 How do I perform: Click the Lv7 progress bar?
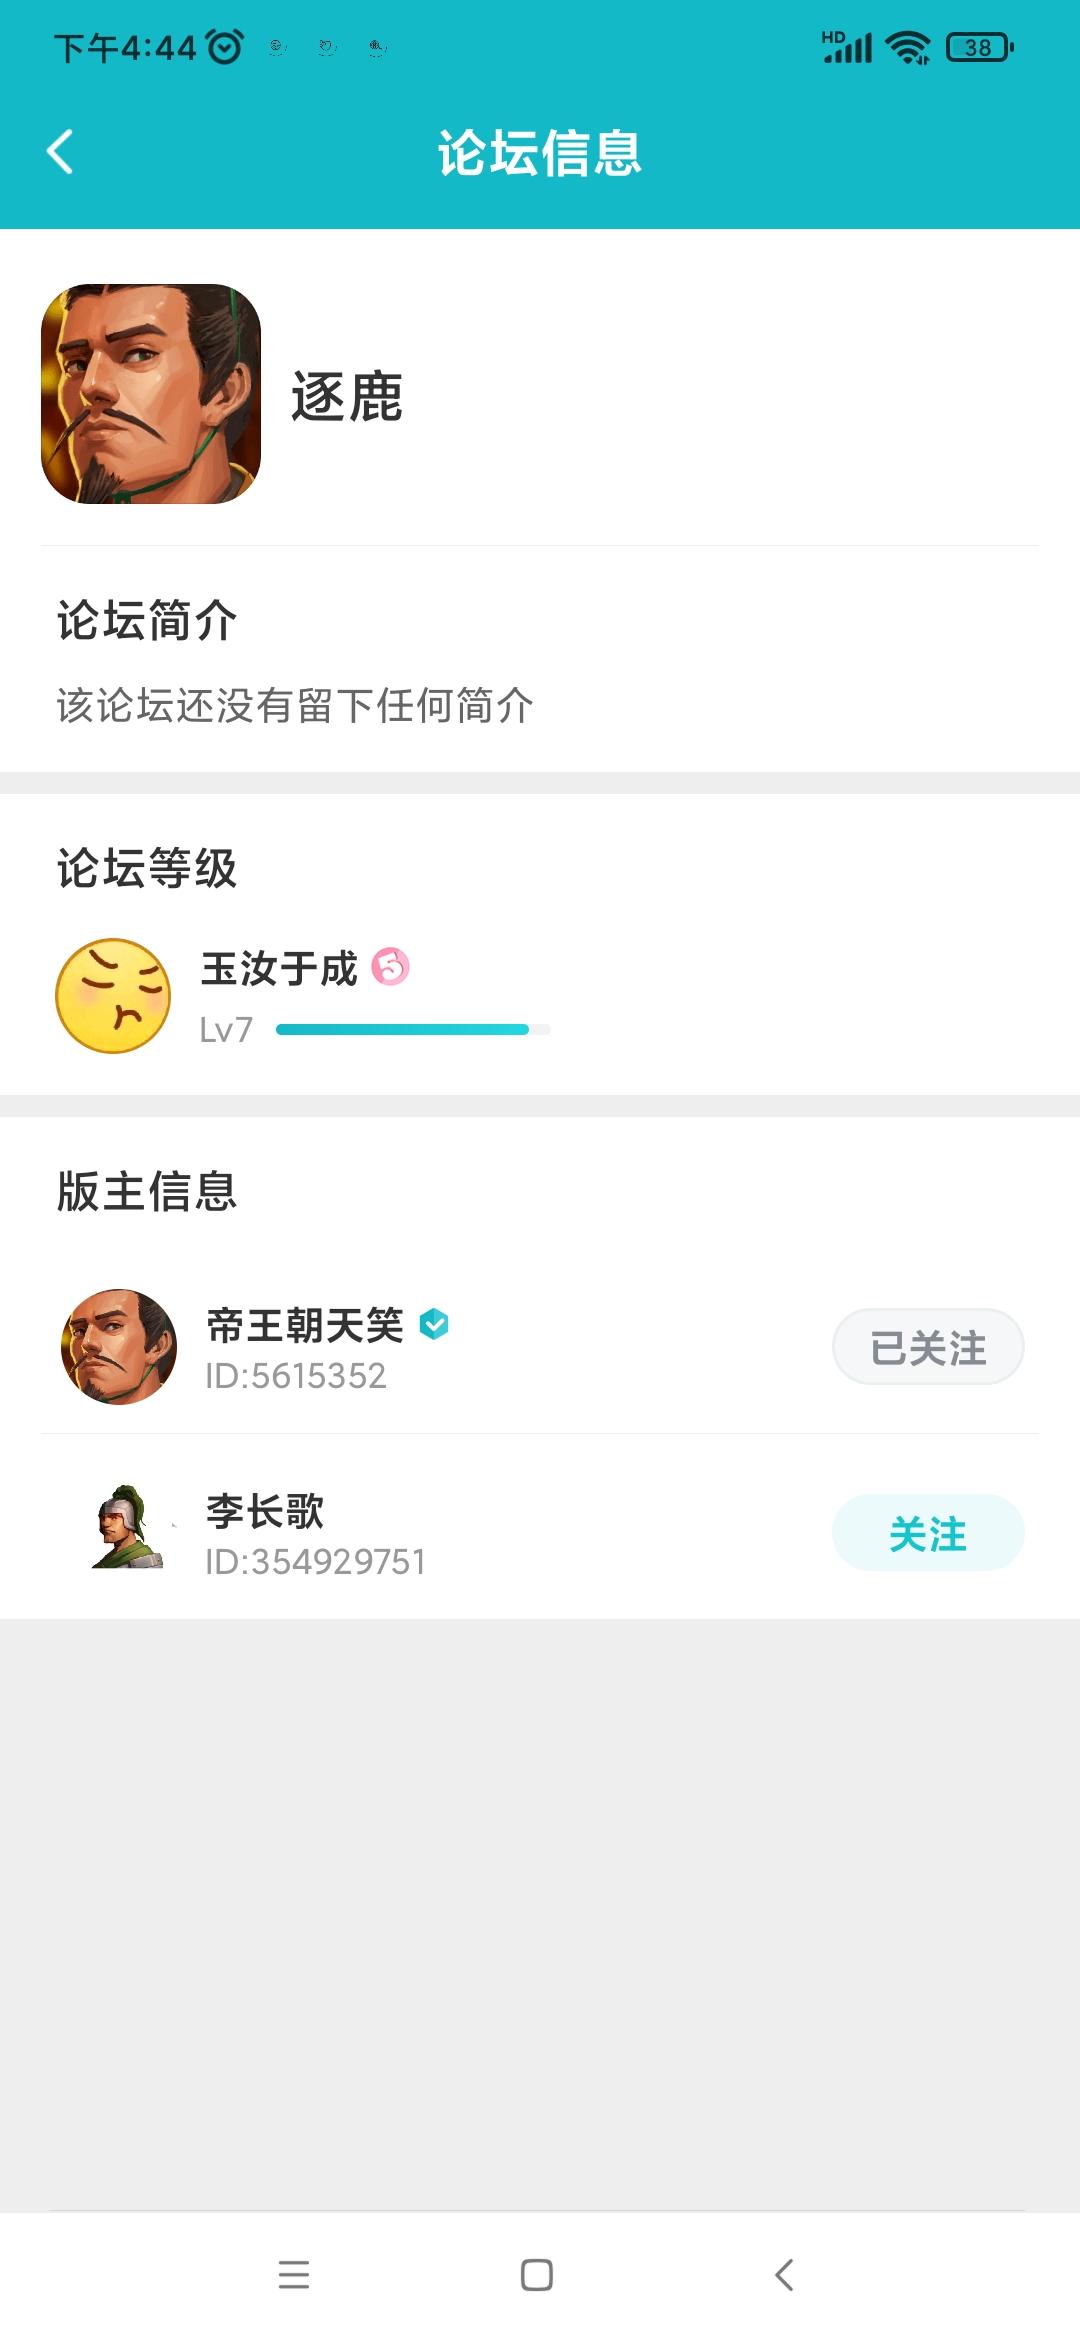point(412,1029)
